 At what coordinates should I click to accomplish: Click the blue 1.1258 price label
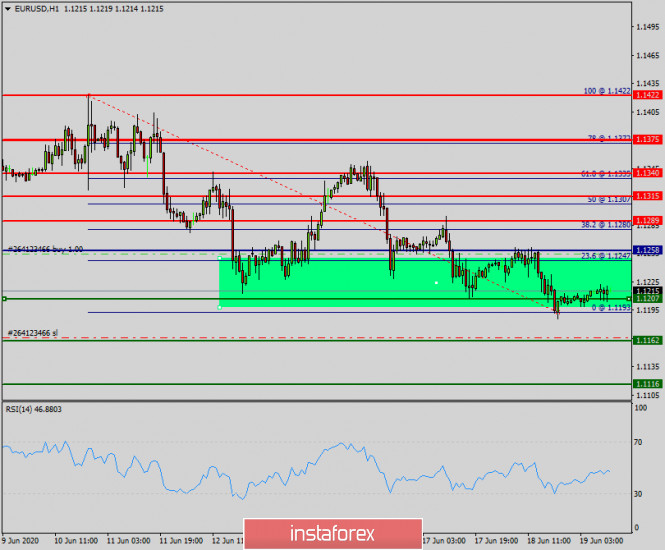click(648, 250)
